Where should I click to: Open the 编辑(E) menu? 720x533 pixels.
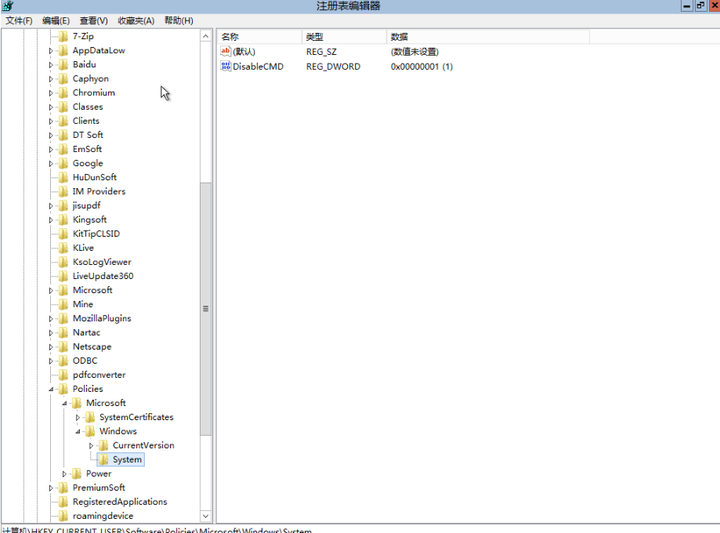(x=56, y=21)
